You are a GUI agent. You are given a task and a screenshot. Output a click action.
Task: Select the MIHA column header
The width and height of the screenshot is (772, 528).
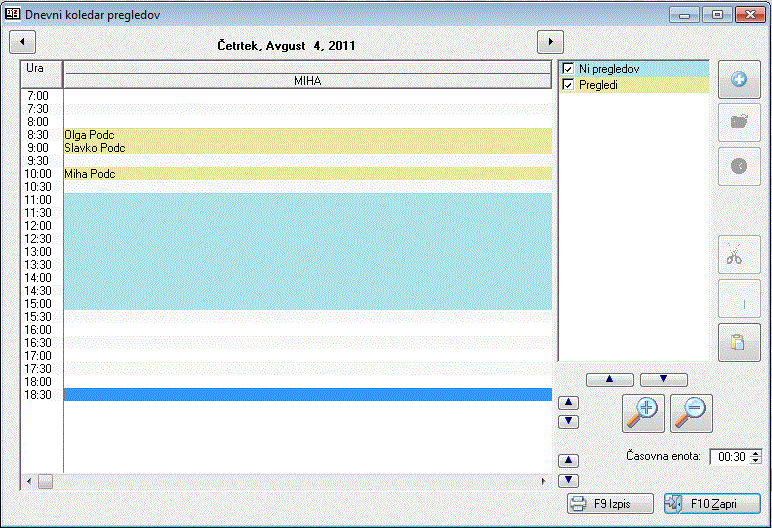coord(307,80)
